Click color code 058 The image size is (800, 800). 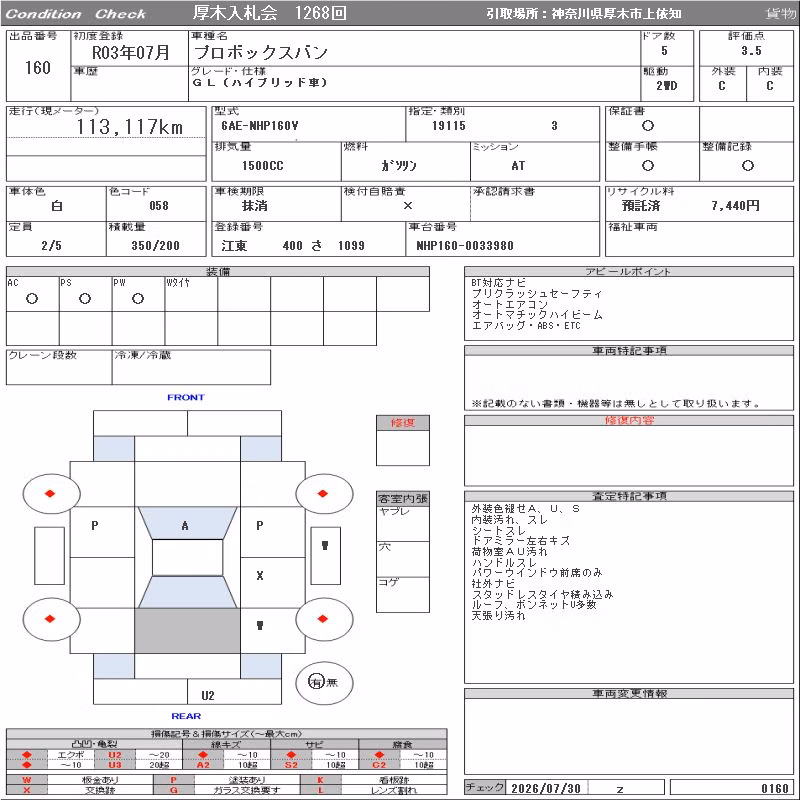click(x=159, y=206)
